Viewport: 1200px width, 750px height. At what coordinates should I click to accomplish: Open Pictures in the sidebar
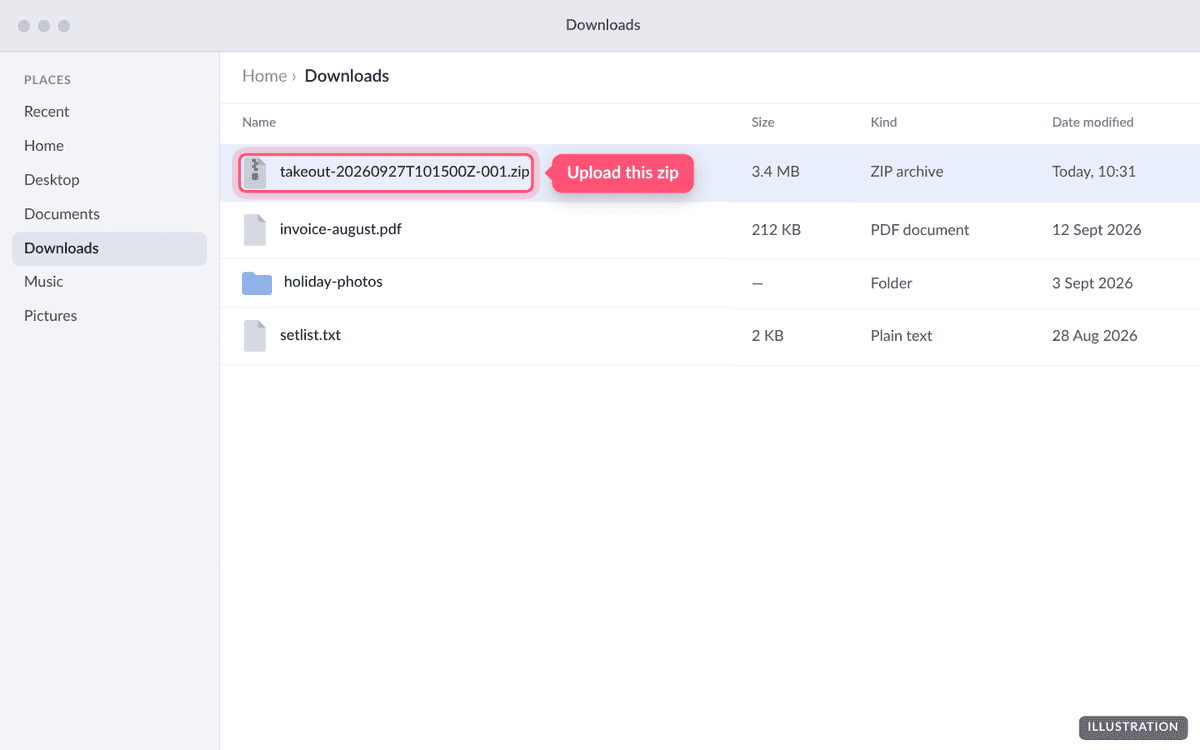coord(51,315)
